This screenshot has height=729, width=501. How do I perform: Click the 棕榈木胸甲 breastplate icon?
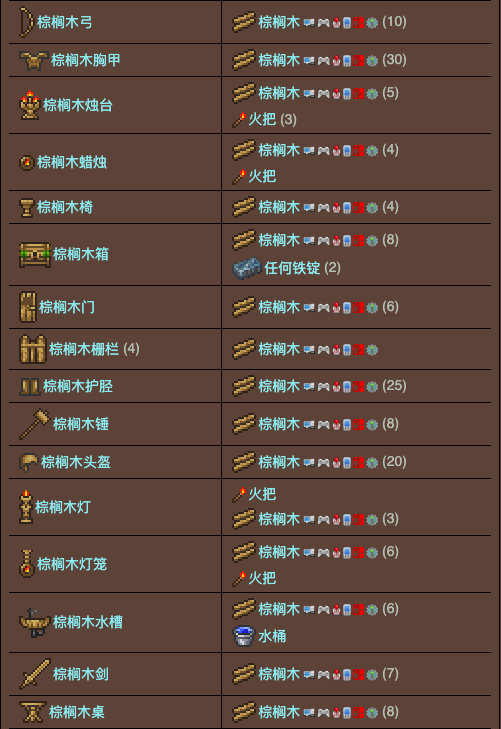33,60
